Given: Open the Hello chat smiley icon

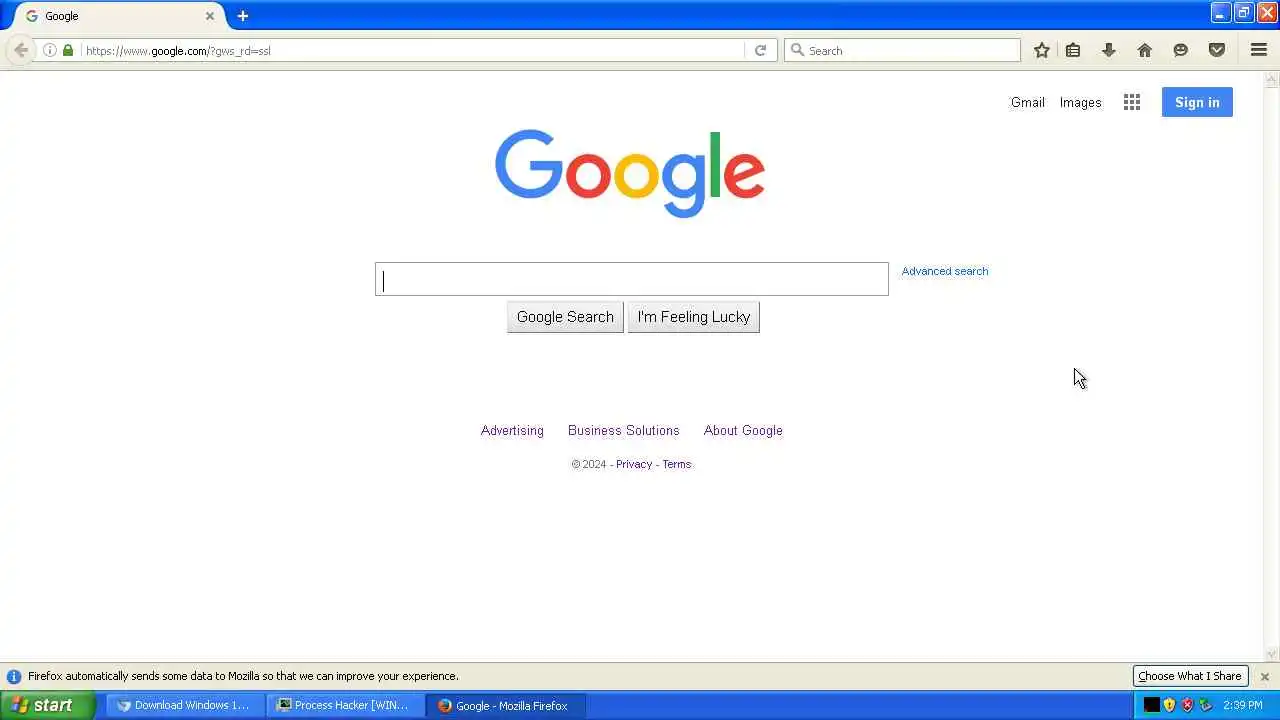Looking at the screenshot, I should [1181, 50].
